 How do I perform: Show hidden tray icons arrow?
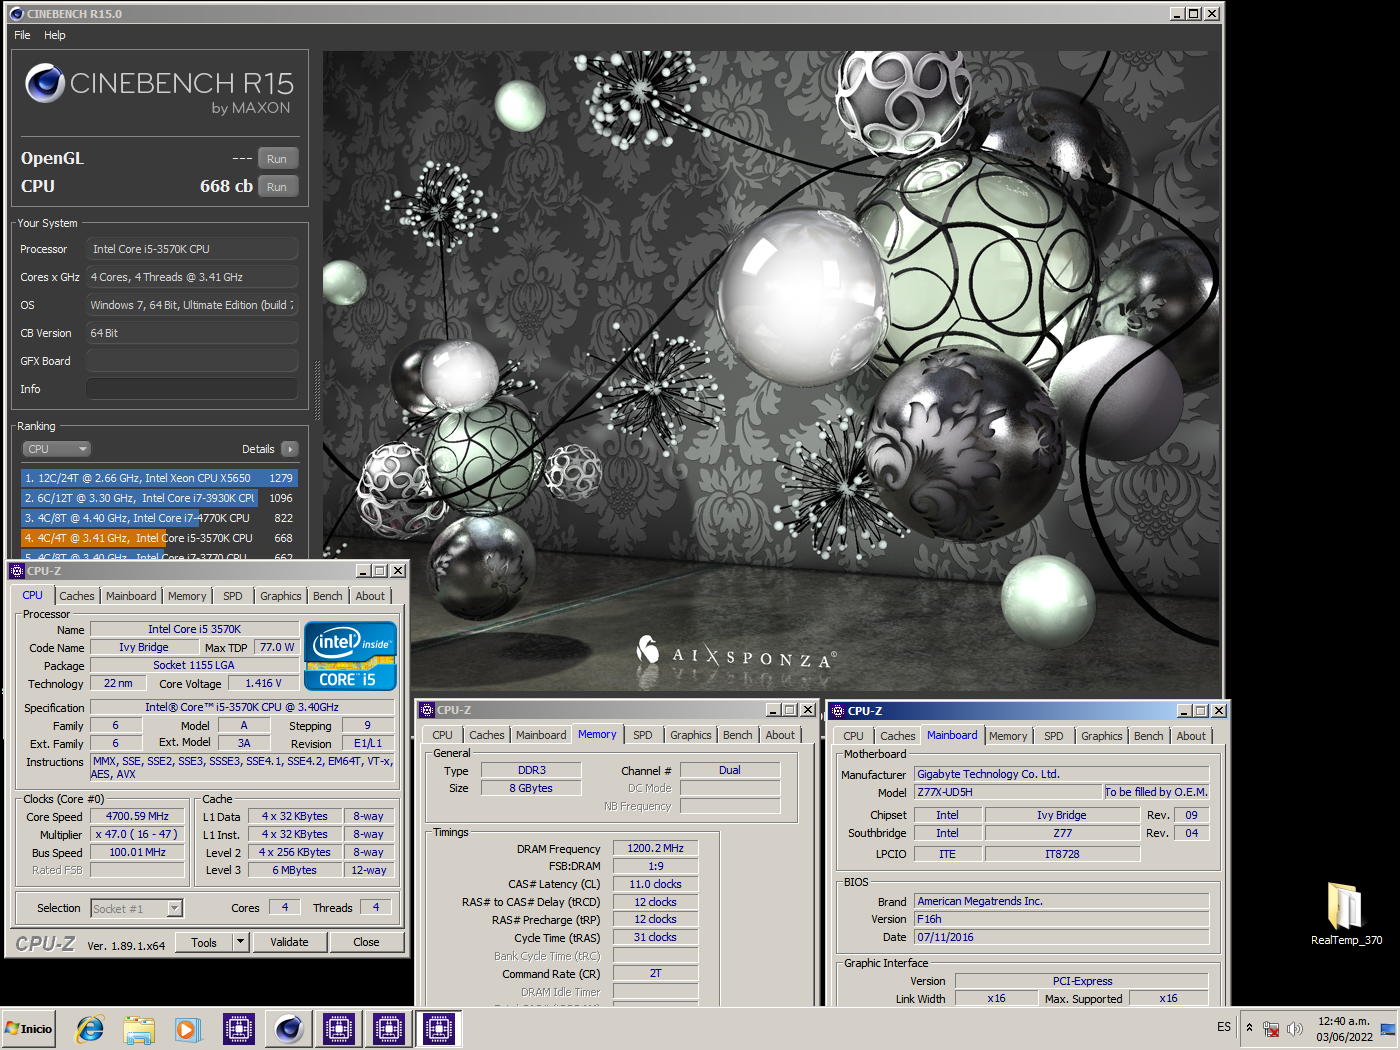click(1249, 1028)
